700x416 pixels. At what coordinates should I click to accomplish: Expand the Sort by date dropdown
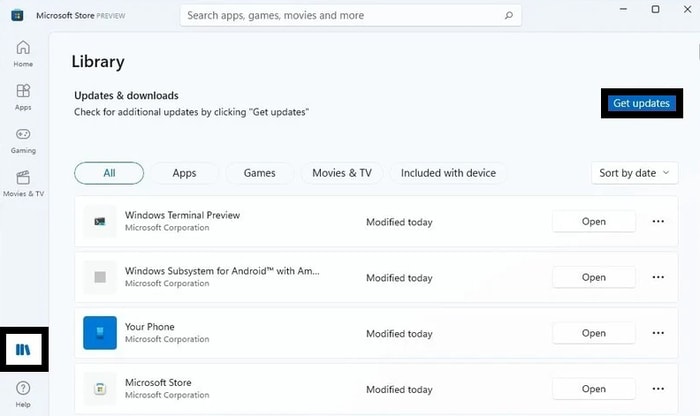pos(634,173)
